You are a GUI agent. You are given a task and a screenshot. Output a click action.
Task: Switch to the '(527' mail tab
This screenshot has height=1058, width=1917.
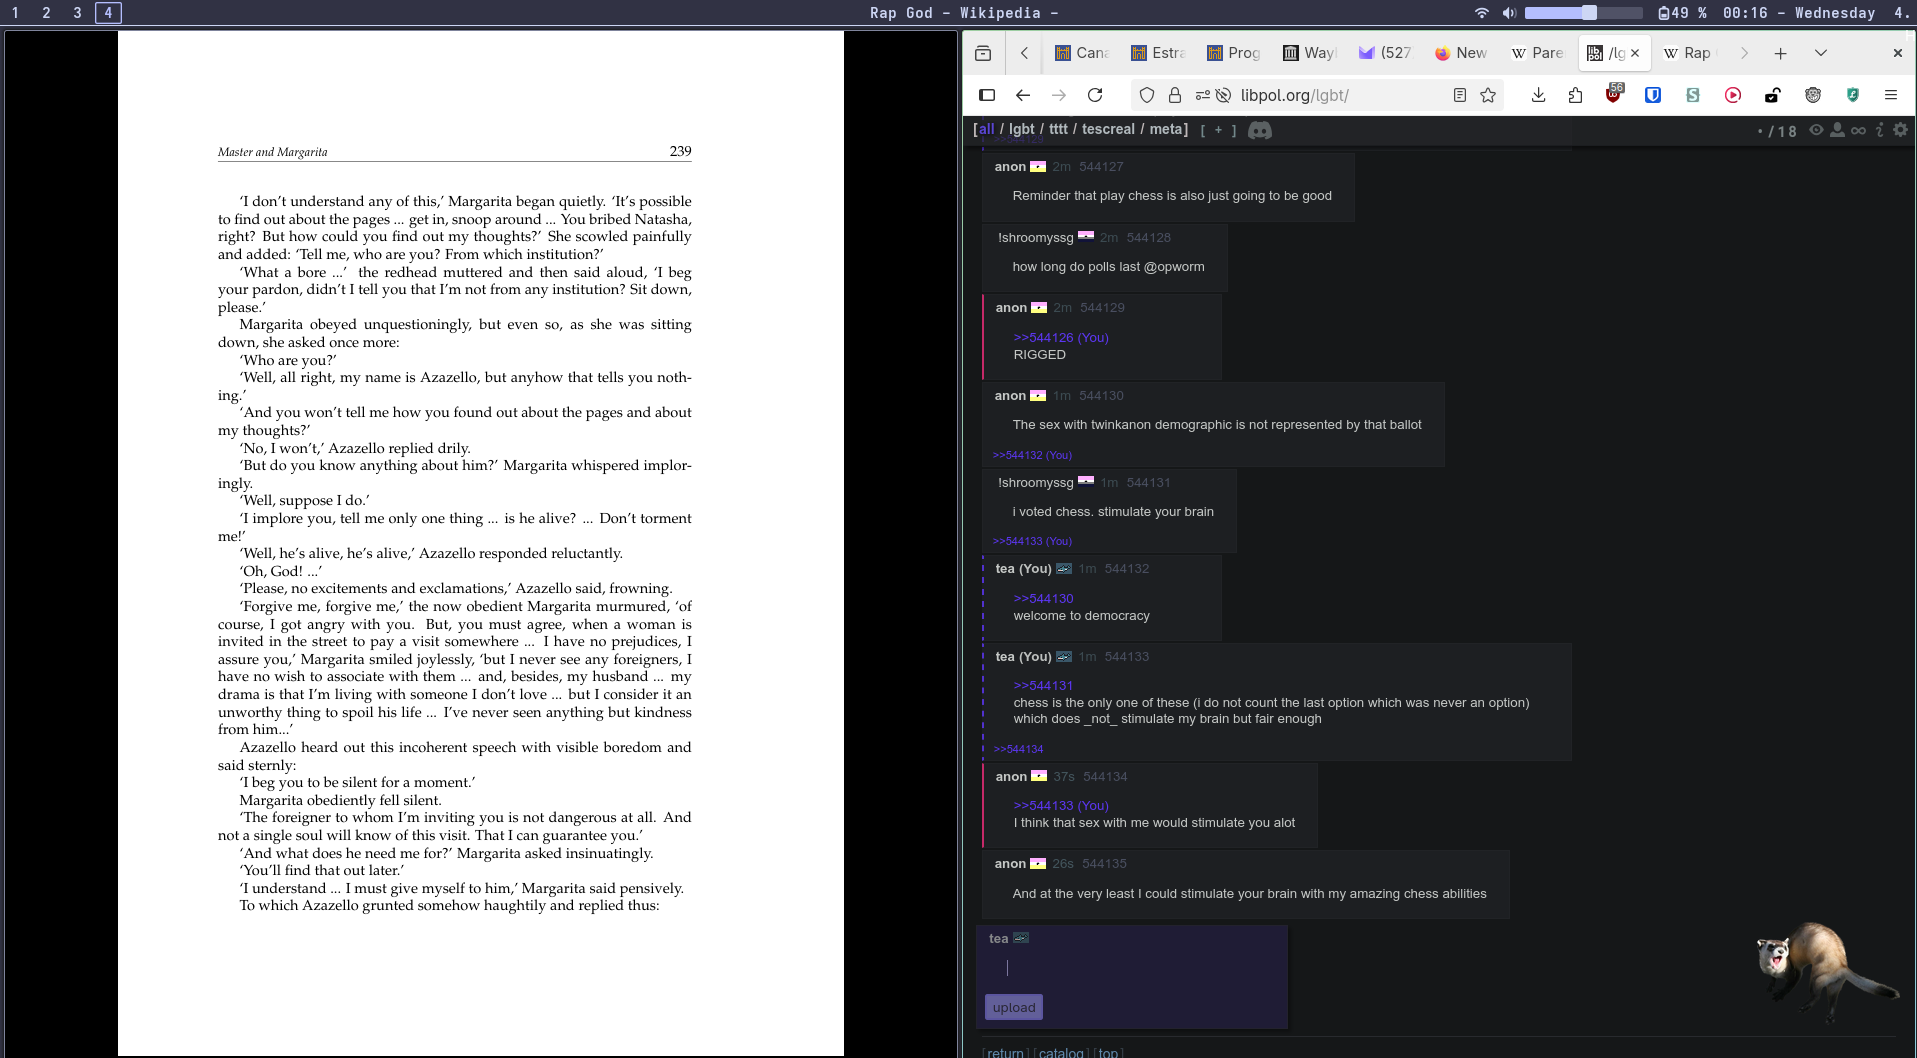tap(1386, 53)
